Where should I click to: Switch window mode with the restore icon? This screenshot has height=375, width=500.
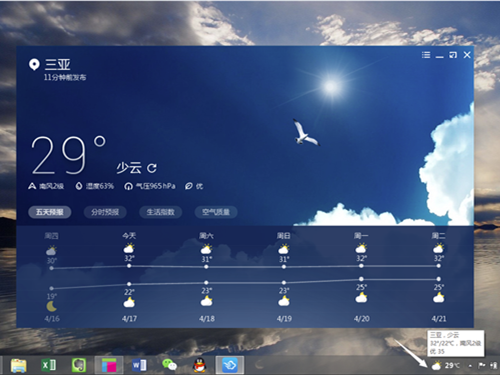(453, 55)
